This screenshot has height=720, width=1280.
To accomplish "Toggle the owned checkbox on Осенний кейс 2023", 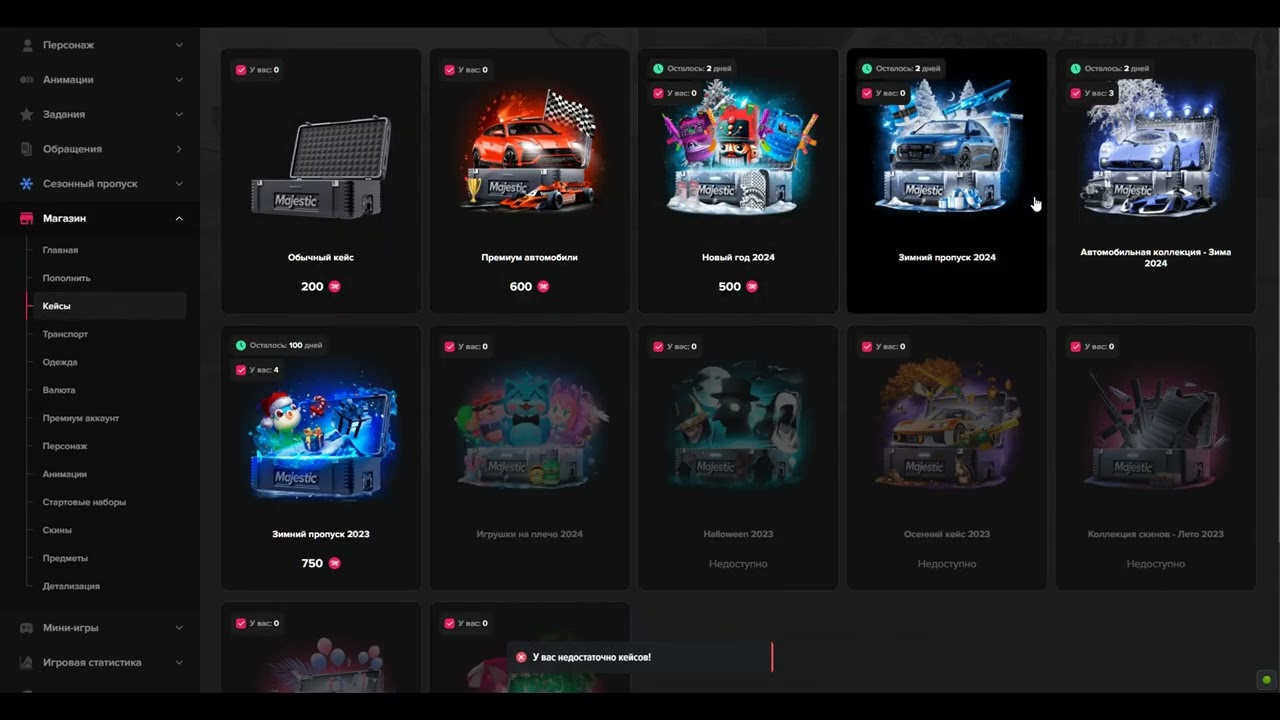I will pyautogui.click(x=867, y=347).
